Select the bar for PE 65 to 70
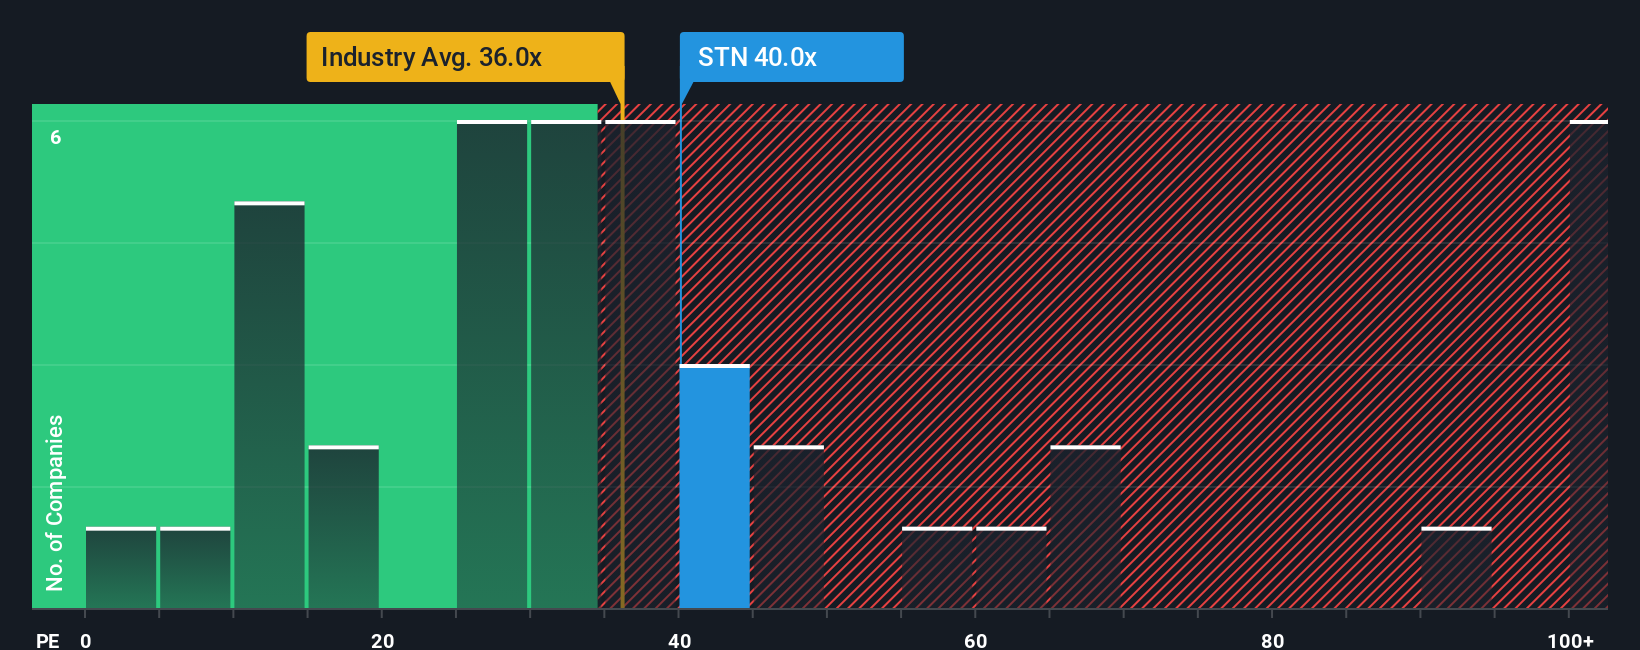Image resolution: width=1640 pixels, height=650 pixels. coord(1085,527)
